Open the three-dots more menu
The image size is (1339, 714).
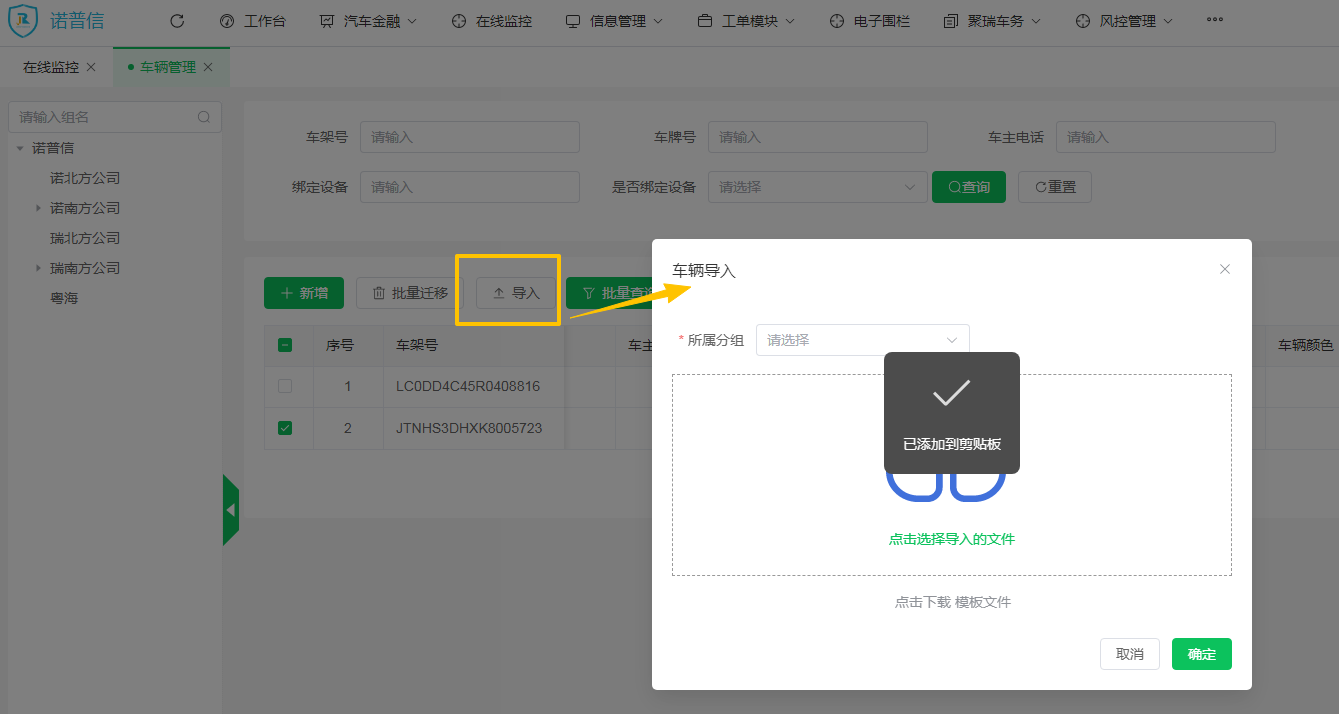1214,20
